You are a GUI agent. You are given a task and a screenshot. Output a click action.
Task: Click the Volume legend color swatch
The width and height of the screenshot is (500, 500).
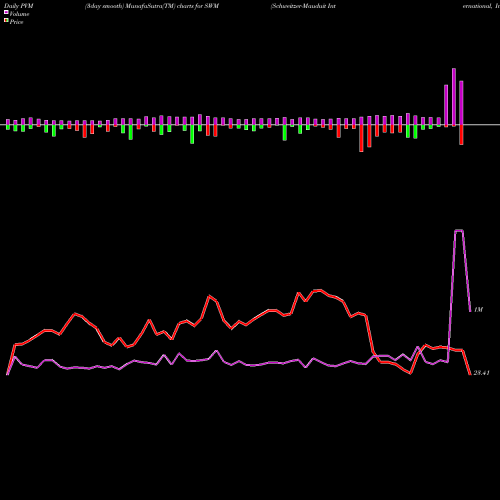[6, 12]
